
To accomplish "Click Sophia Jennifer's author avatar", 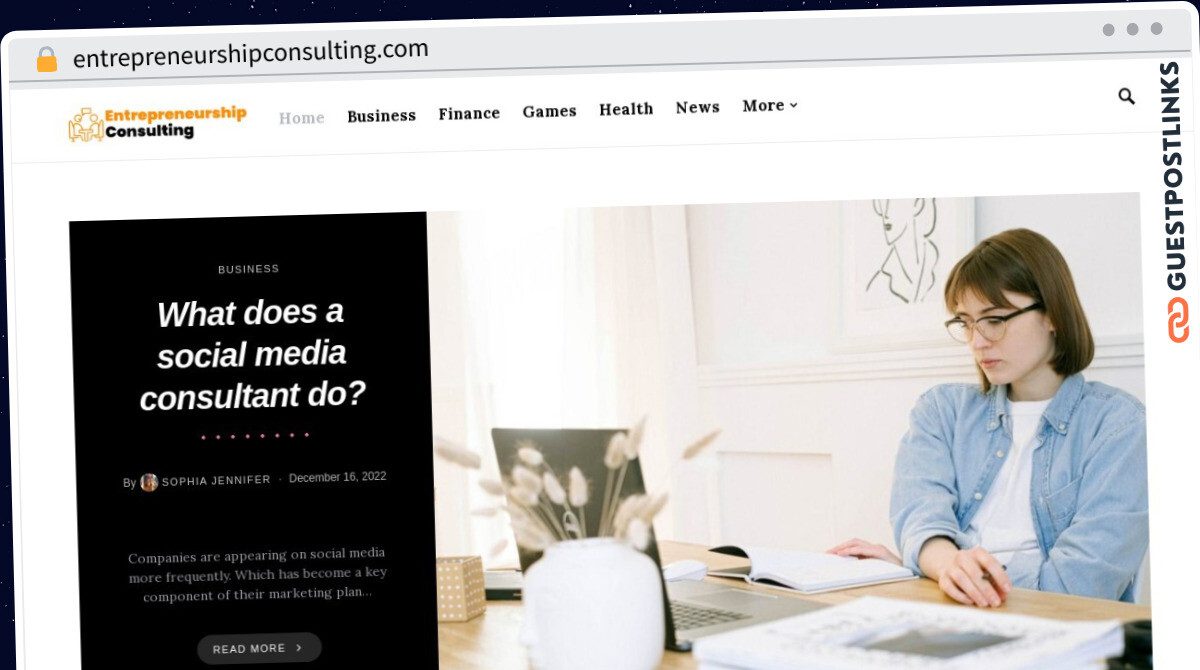I will (149, 482).
